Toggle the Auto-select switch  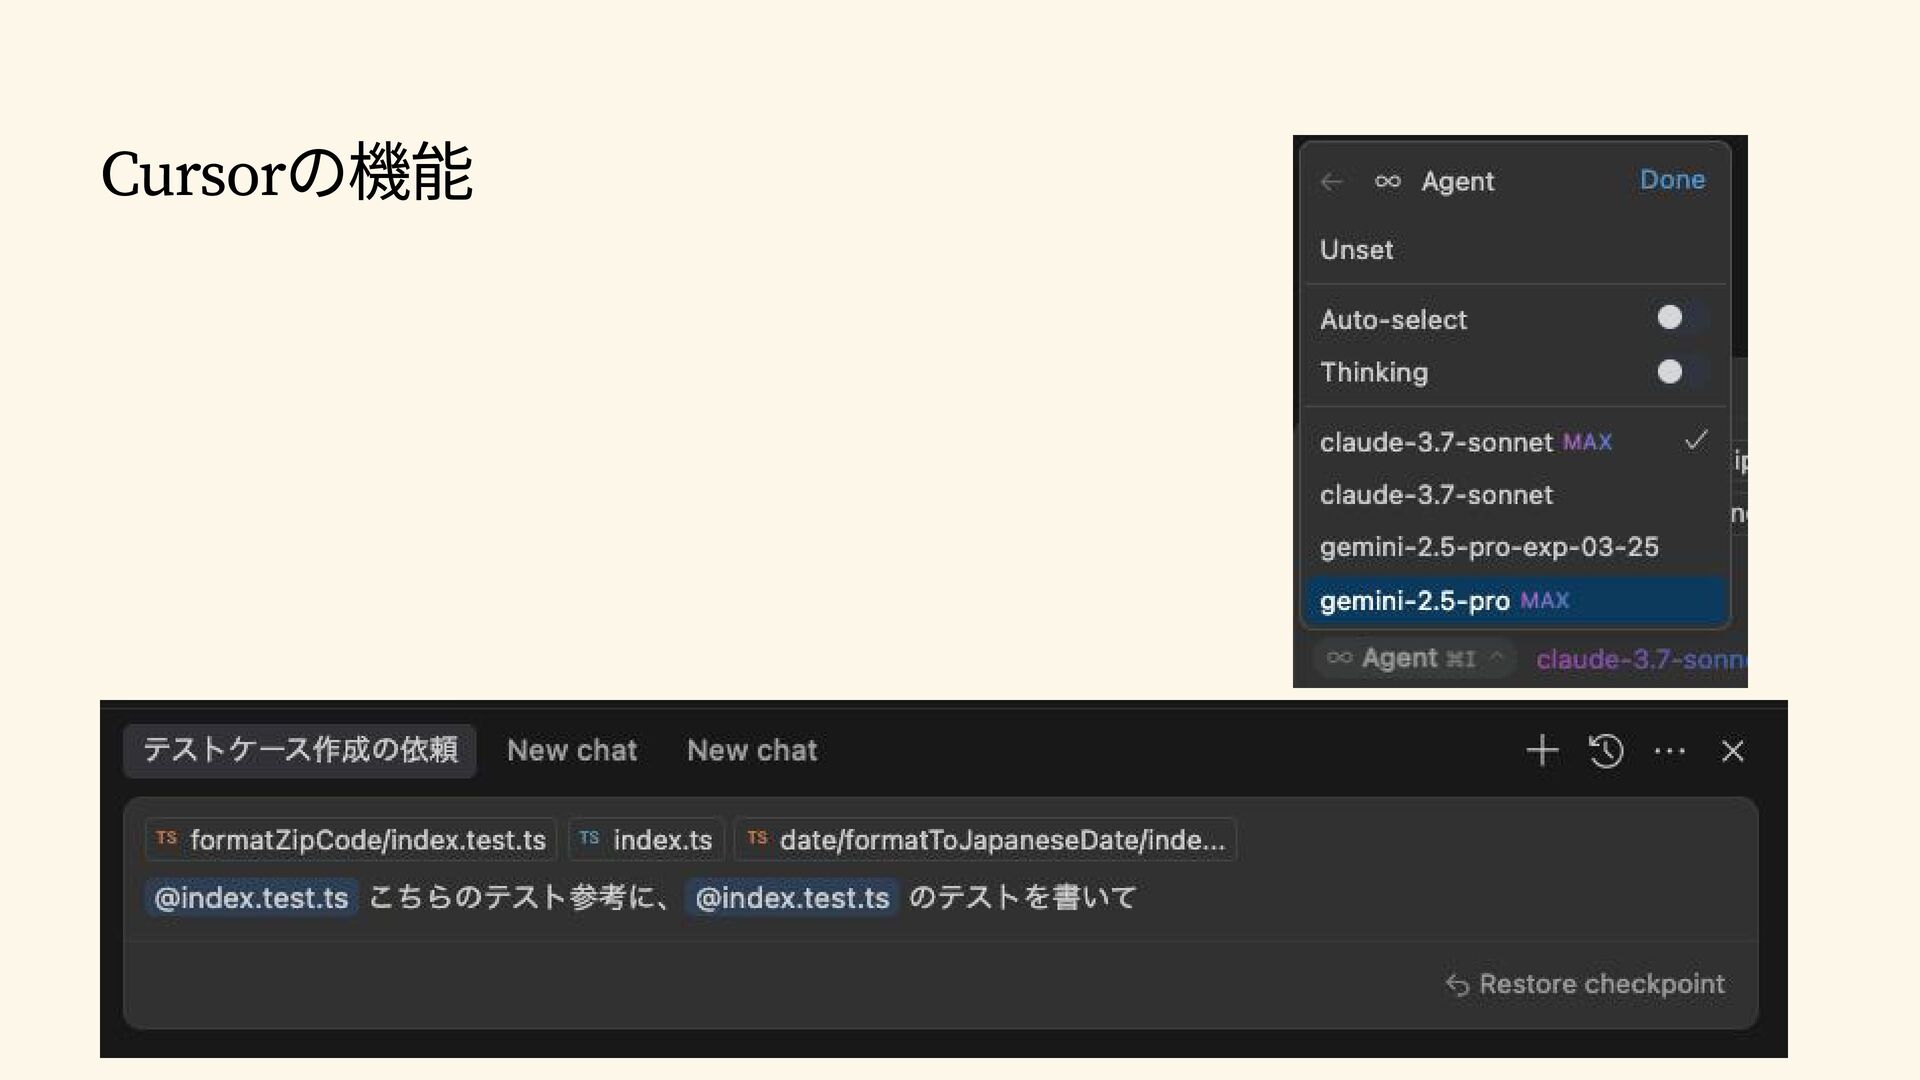(1681, 318)
